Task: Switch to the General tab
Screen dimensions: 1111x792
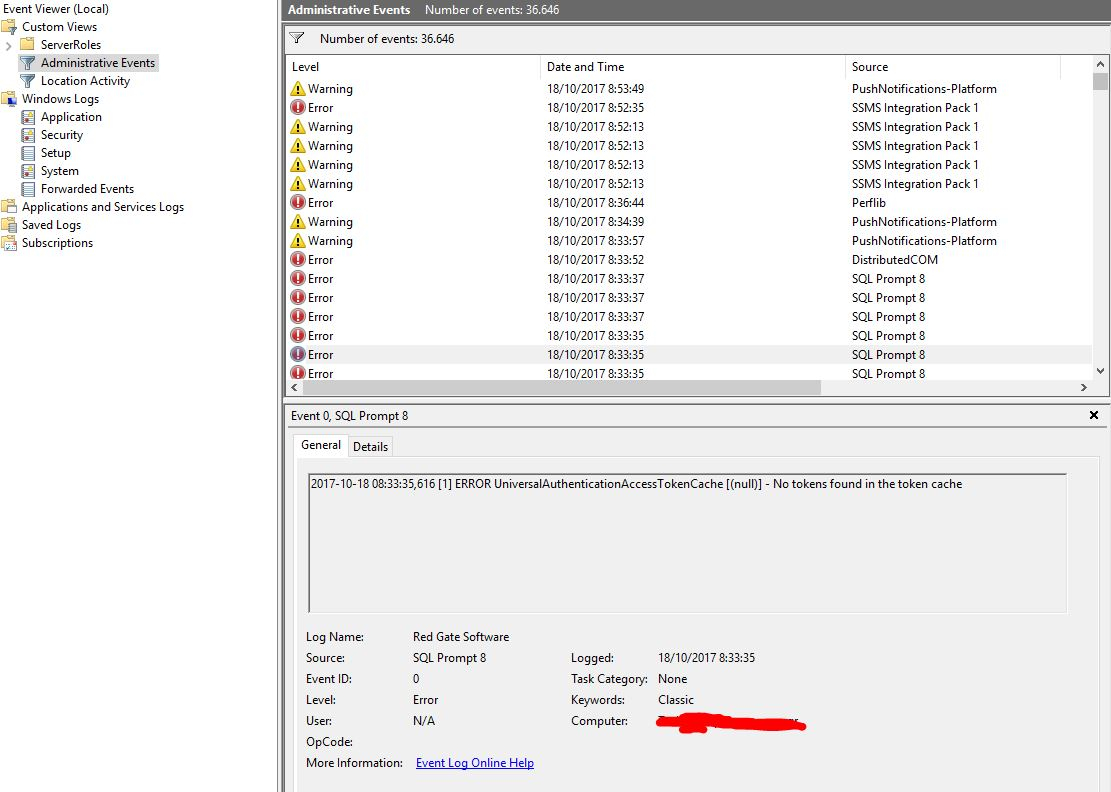Action: [x=320, y=445]
